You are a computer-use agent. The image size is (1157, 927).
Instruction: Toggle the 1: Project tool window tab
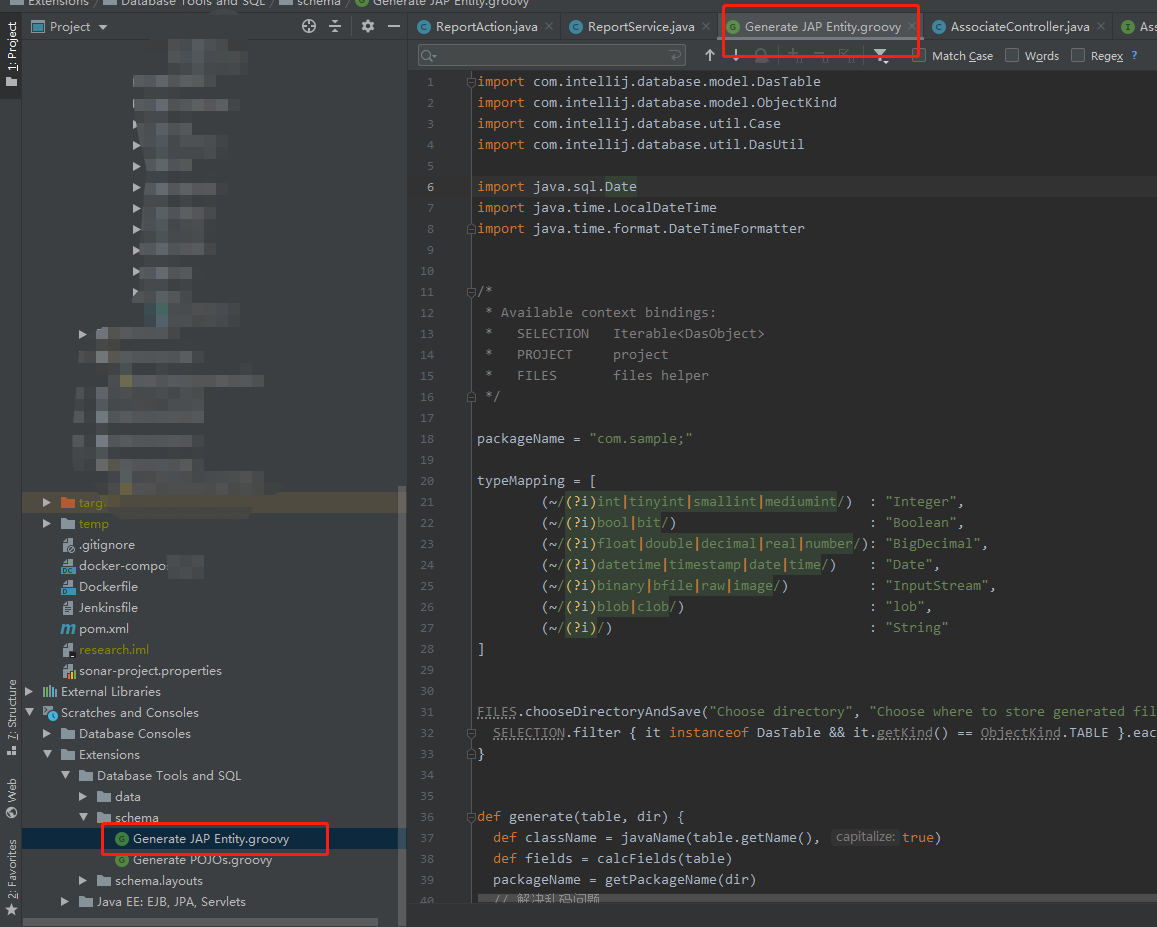pyautogui.click(x=11, y=54)
